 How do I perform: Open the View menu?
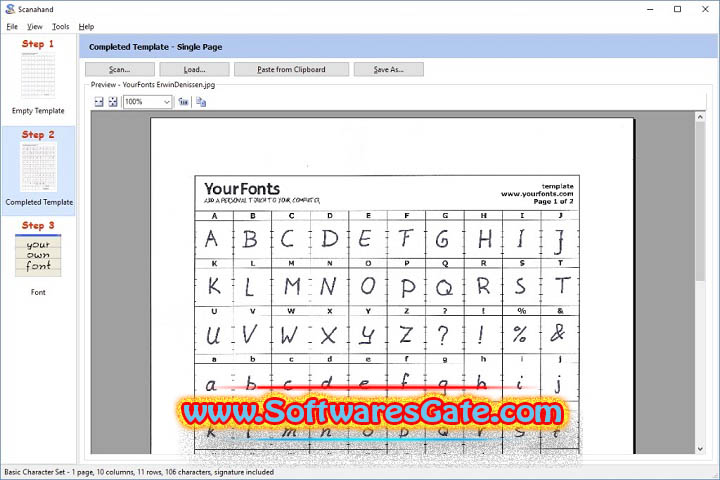pyautogui.click(x=34, y=27)
